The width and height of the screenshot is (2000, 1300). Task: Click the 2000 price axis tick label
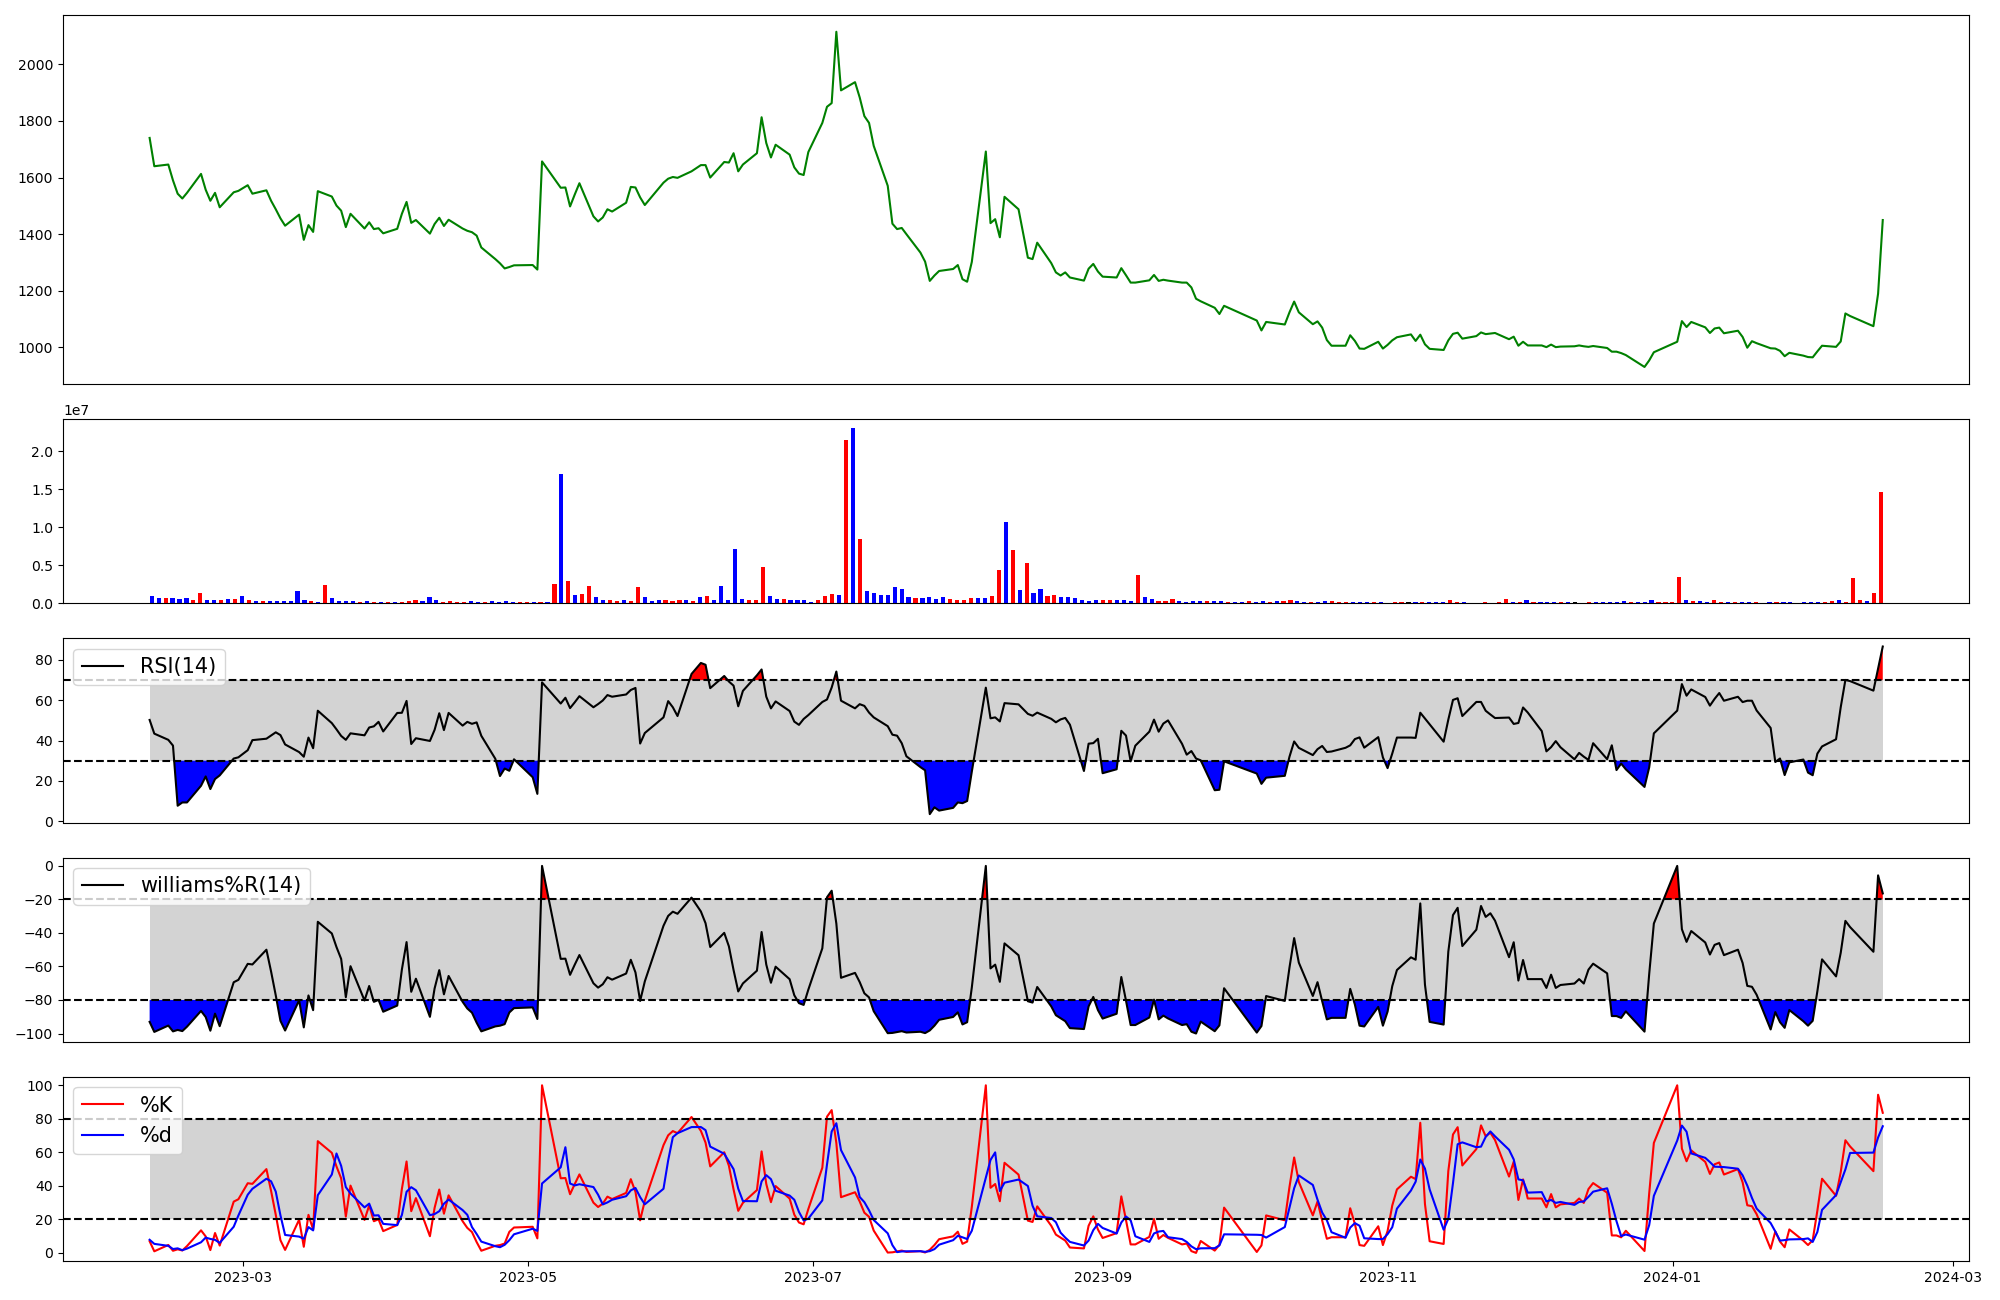pos(36,65)
